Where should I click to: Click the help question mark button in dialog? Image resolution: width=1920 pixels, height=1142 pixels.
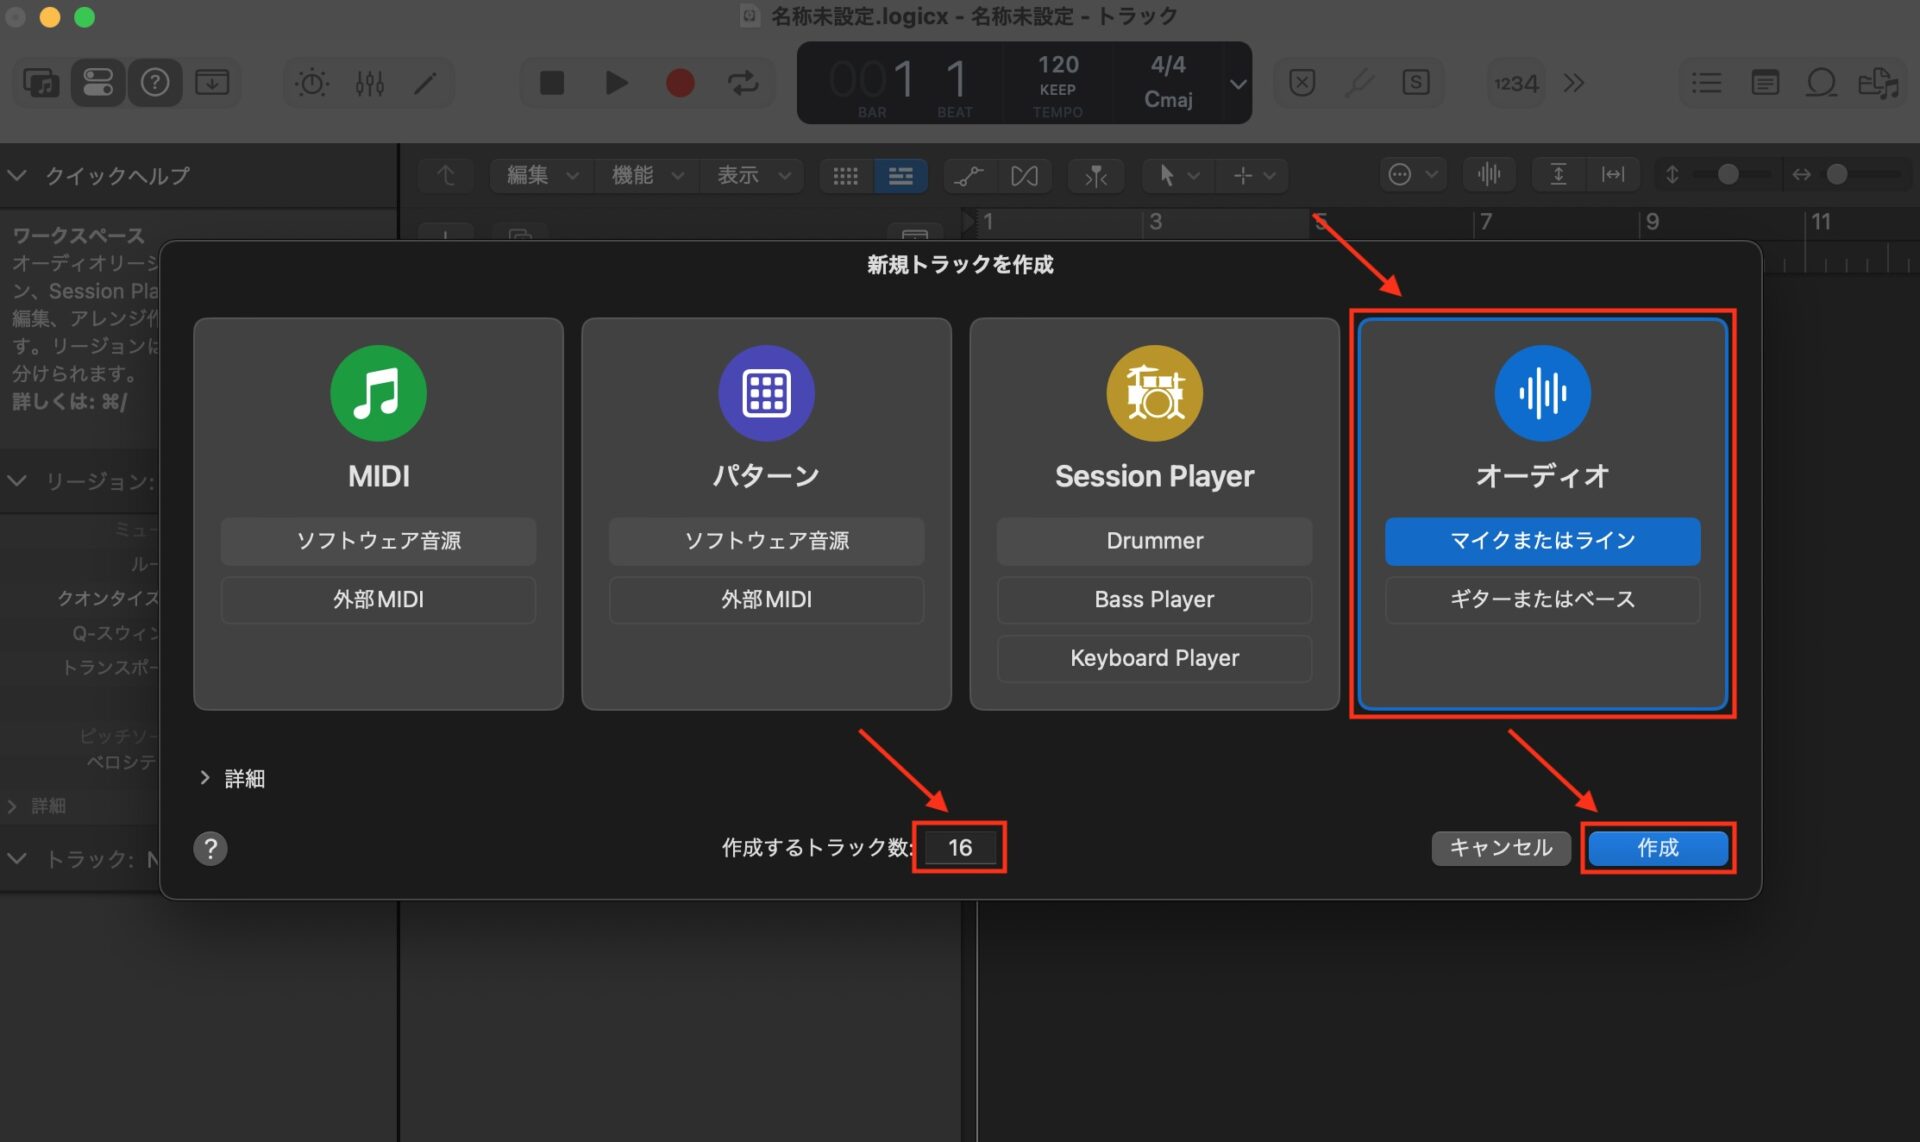(210, 849)
